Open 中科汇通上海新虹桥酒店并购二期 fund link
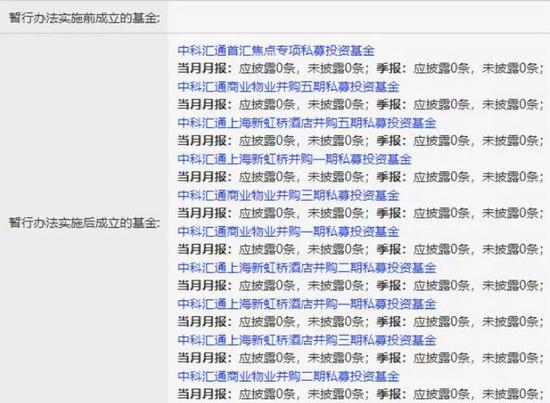This screenshot has width=550, height=403. [x=307, y=268]
